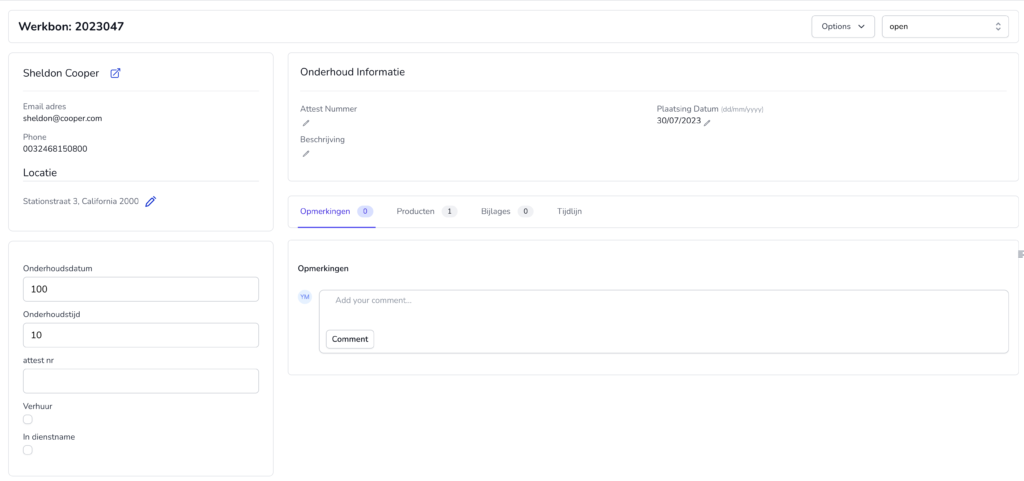Click the pencil icon under Beschrijving
The width and height of the screenshot is (1024, 481).
tap(306, 154)
